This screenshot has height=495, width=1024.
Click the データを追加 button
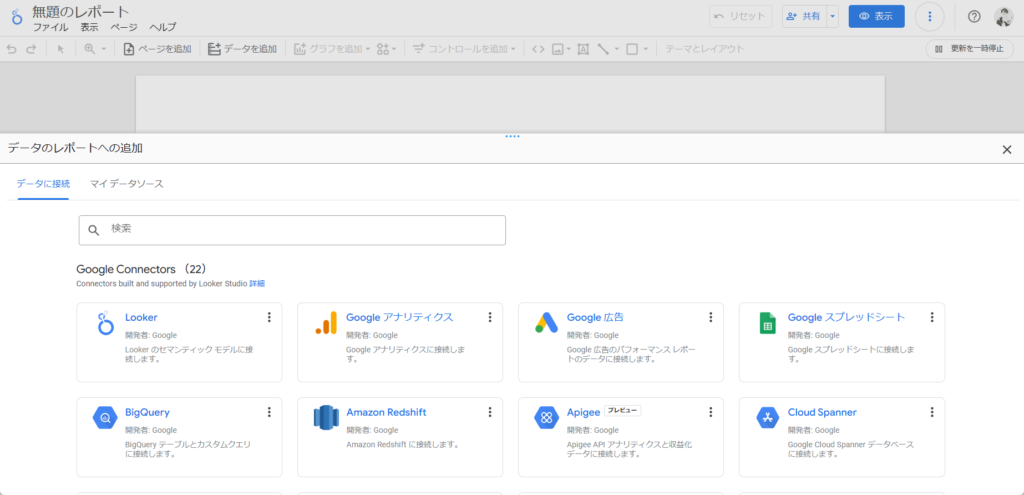click(x=242, y=49)
